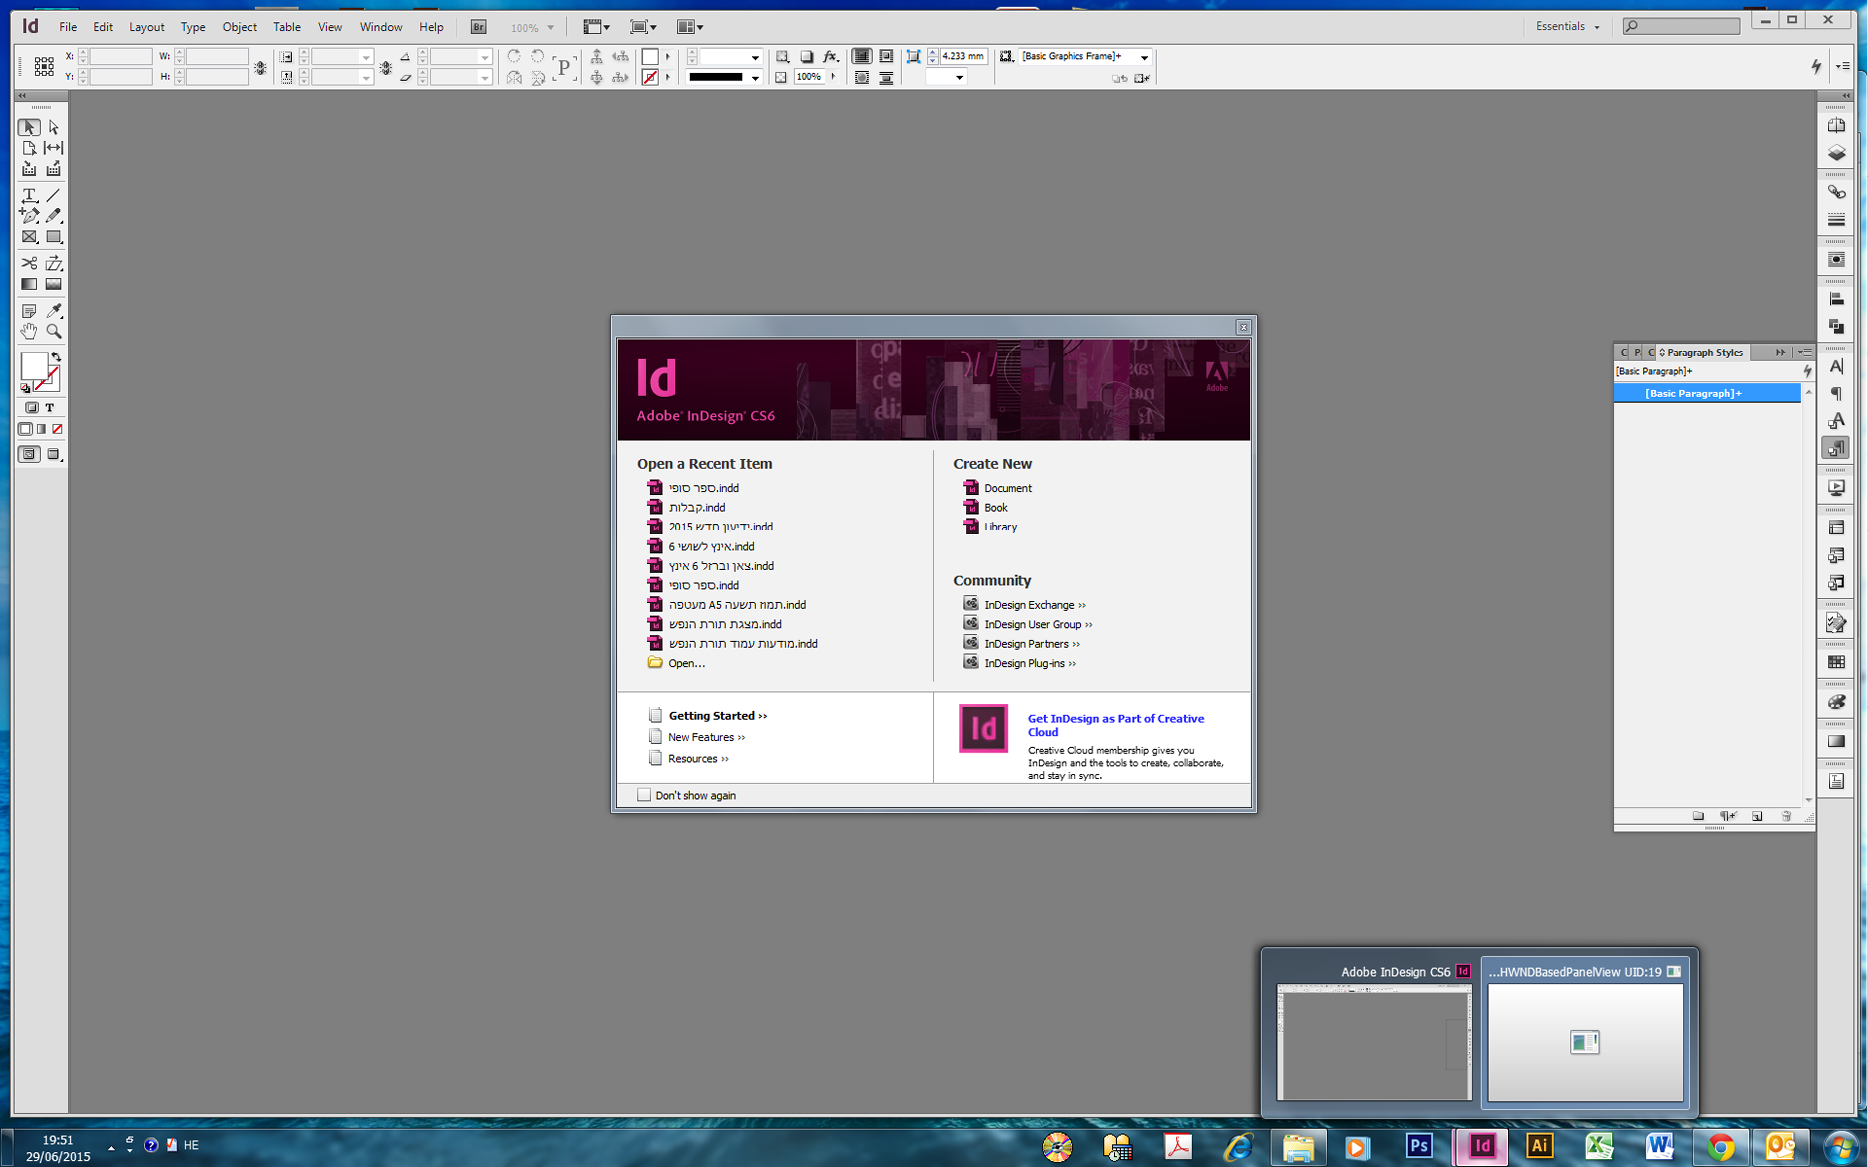Enable the lightning Quick Apply button
Image resolution: width=1868 pixels, height=1167 pixels.
pos(1816,66)
